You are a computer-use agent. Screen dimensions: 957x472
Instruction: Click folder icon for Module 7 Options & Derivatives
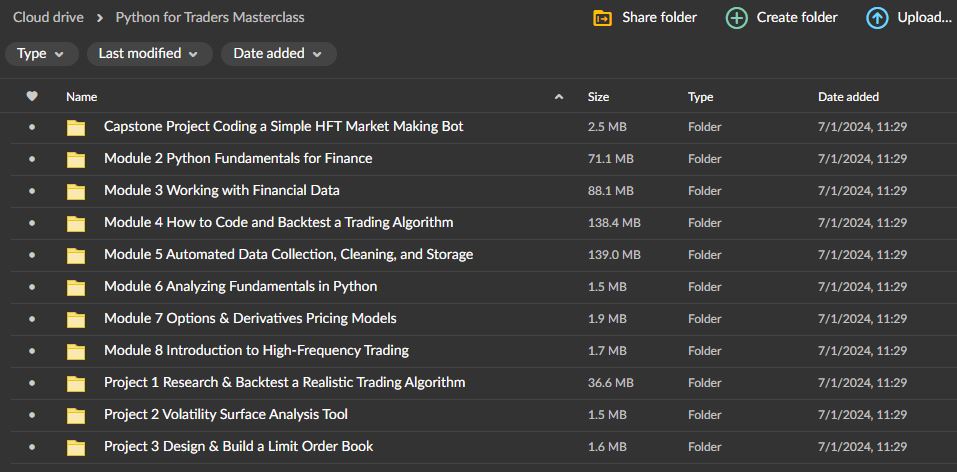coord(76,319)
